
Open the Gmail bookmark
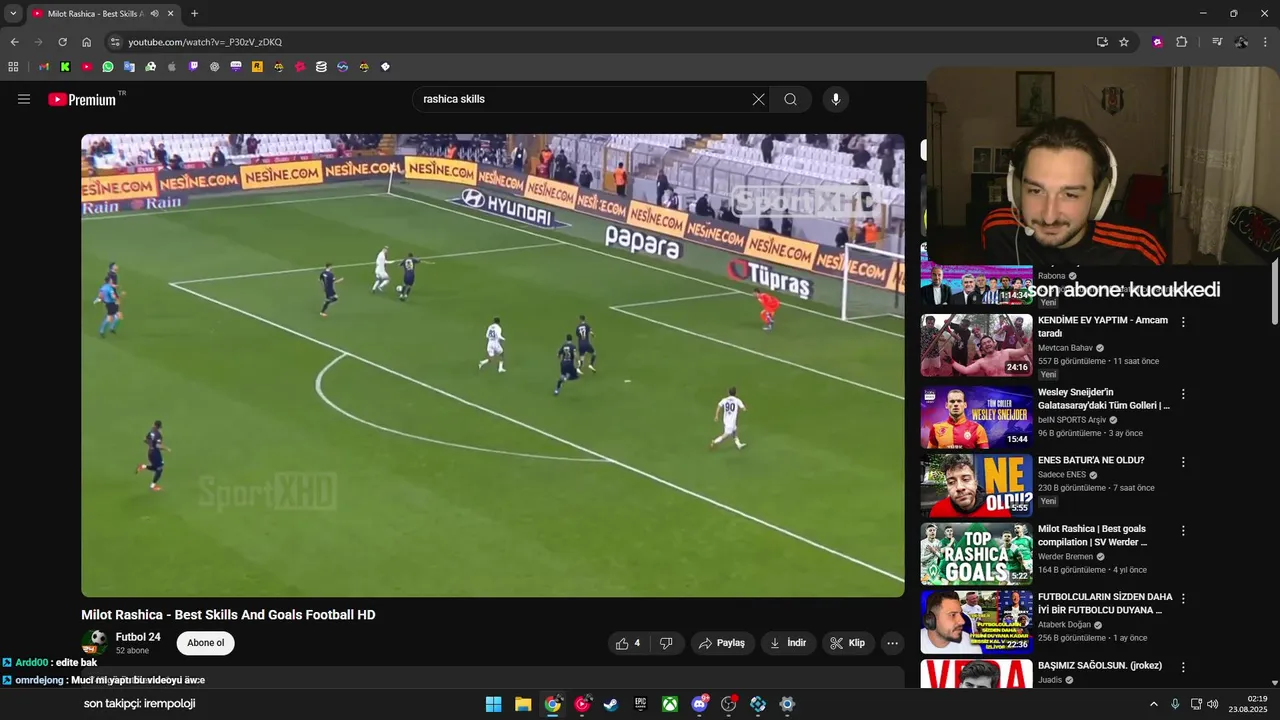click(44, 67)
